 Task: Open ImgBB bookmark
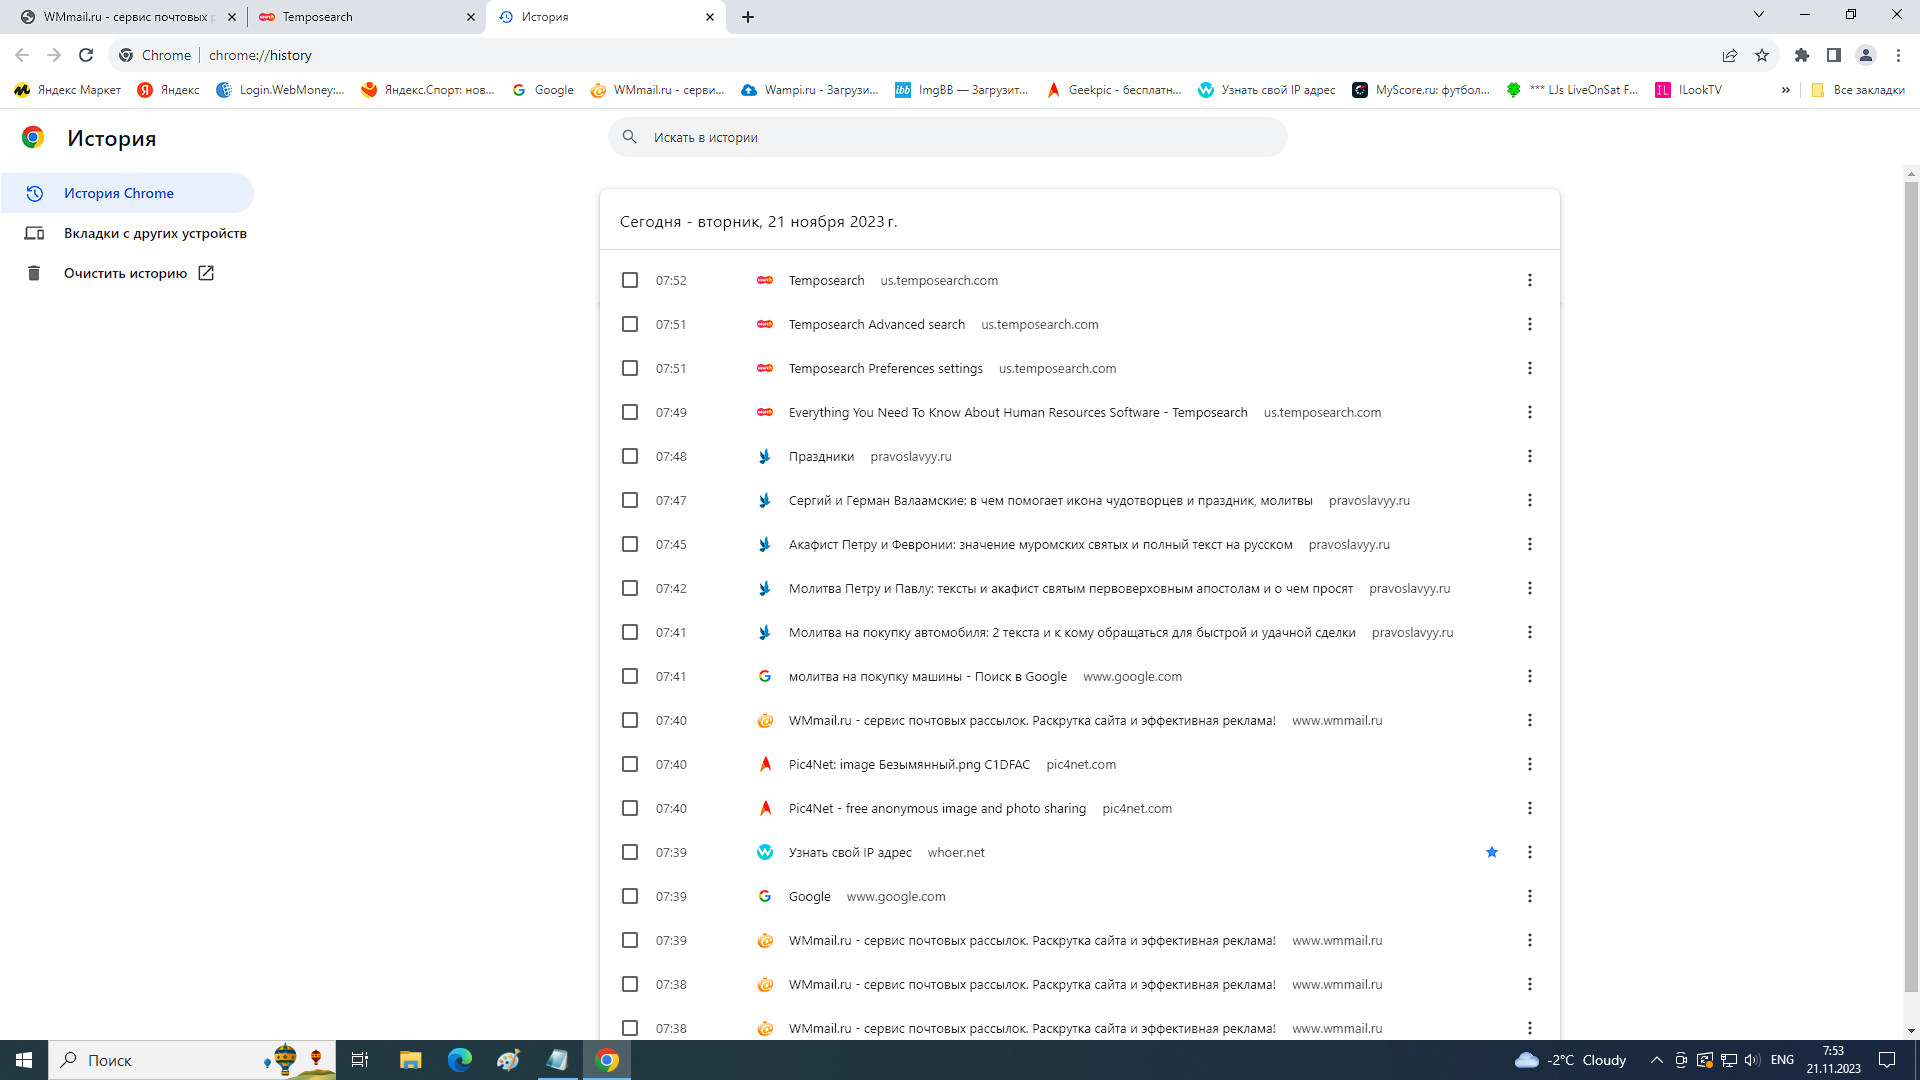point(961,90)
